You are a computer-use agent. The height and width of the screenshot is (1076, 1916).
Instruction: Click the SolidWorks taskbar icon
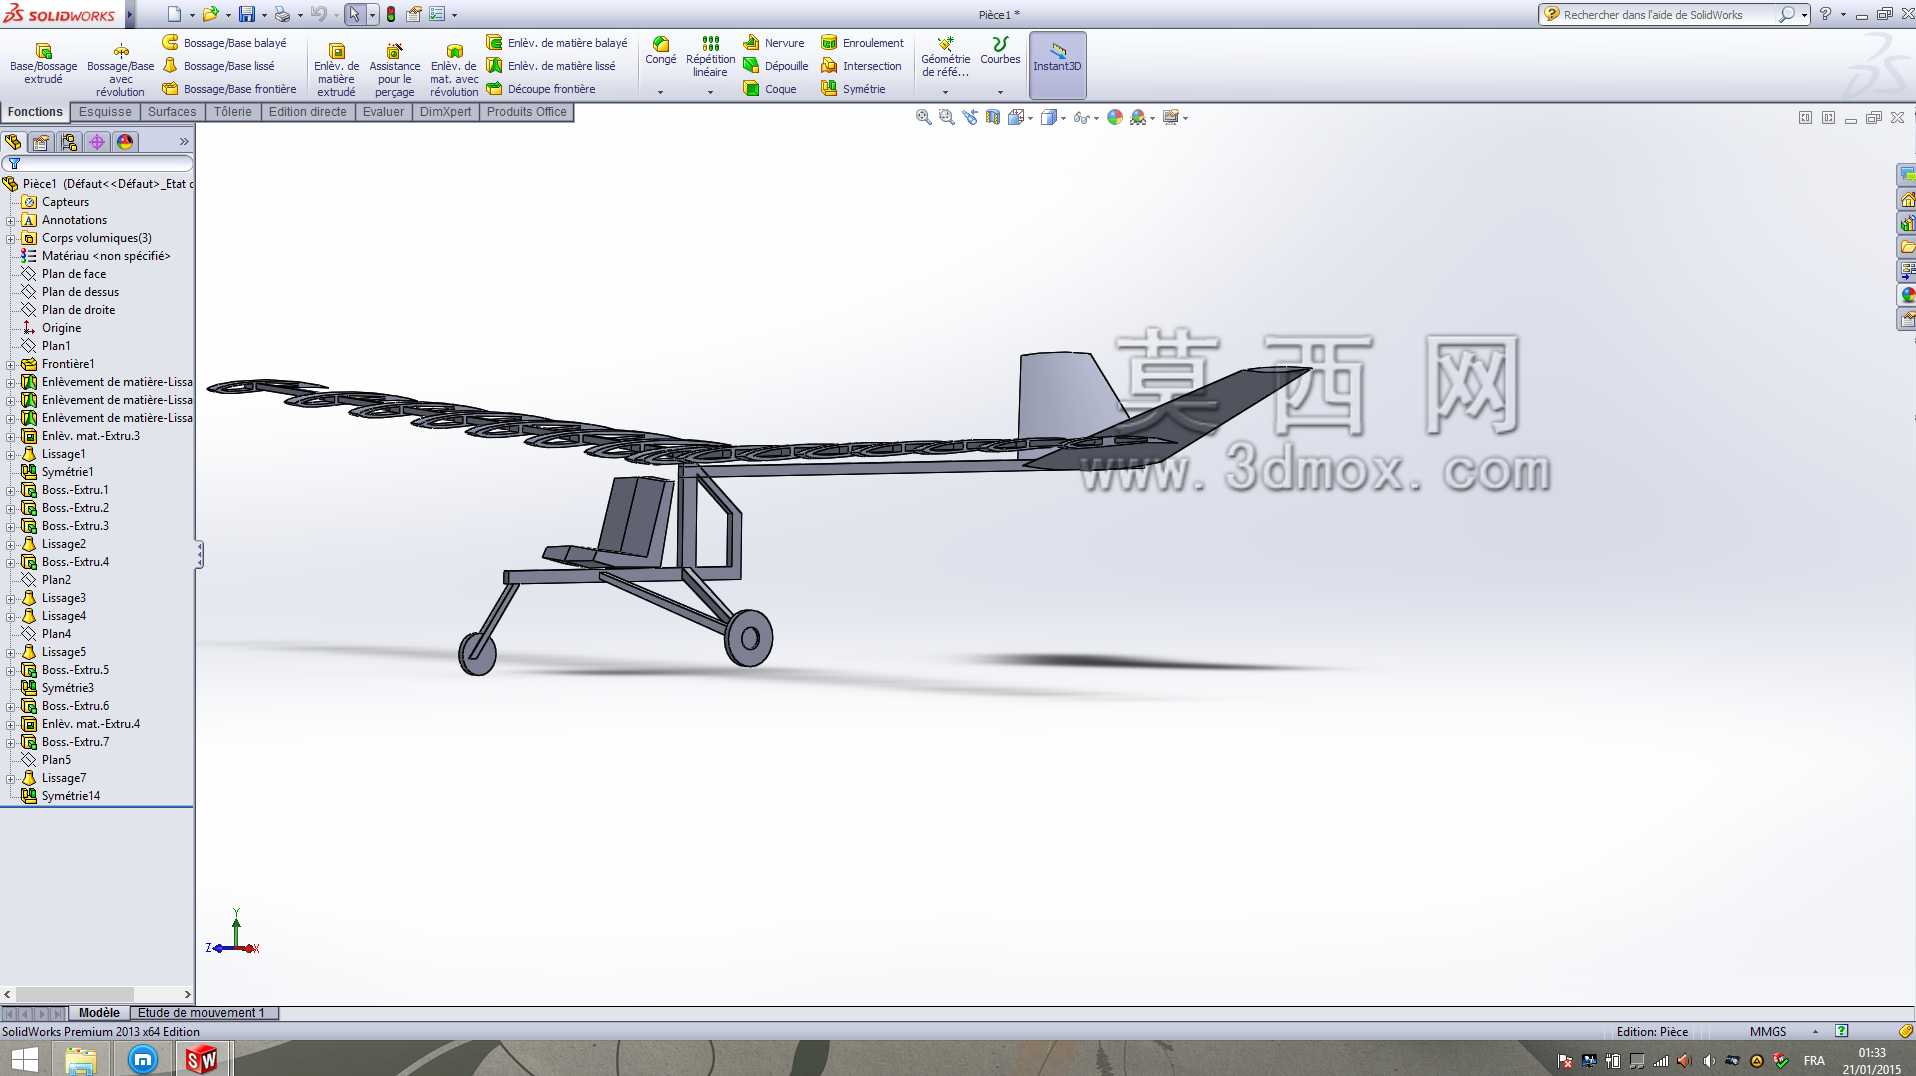point(202,1059)
